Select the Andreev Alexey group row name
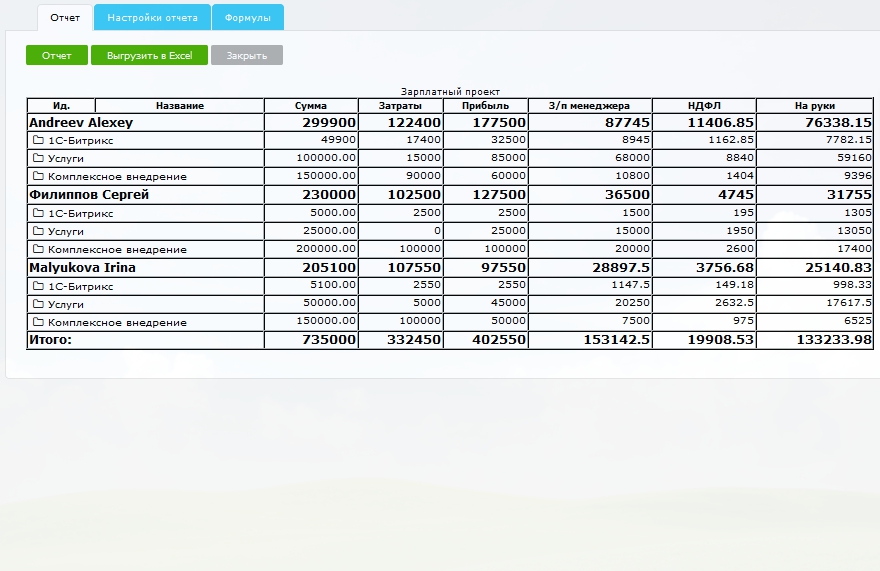 point(81,122)
